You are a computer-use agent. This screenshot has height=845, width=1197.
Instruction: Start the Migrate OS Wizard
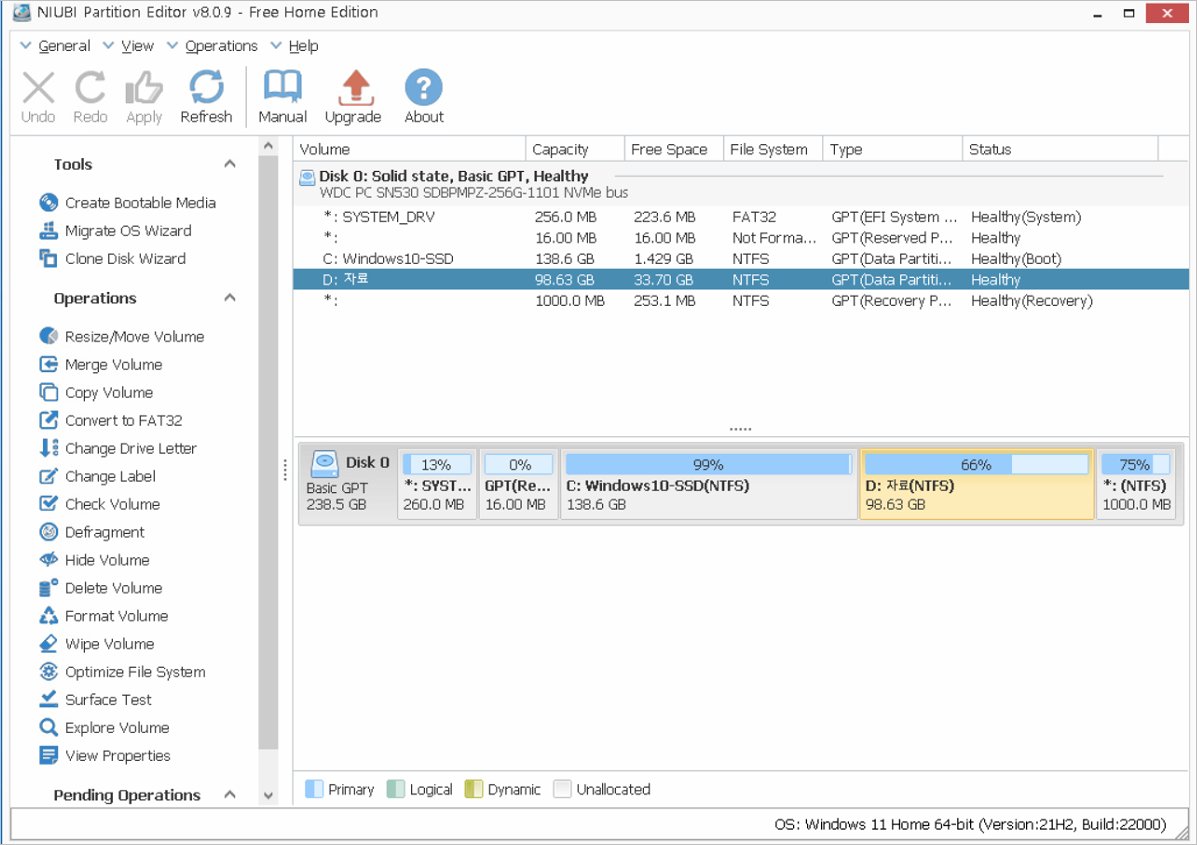[127, 231]
